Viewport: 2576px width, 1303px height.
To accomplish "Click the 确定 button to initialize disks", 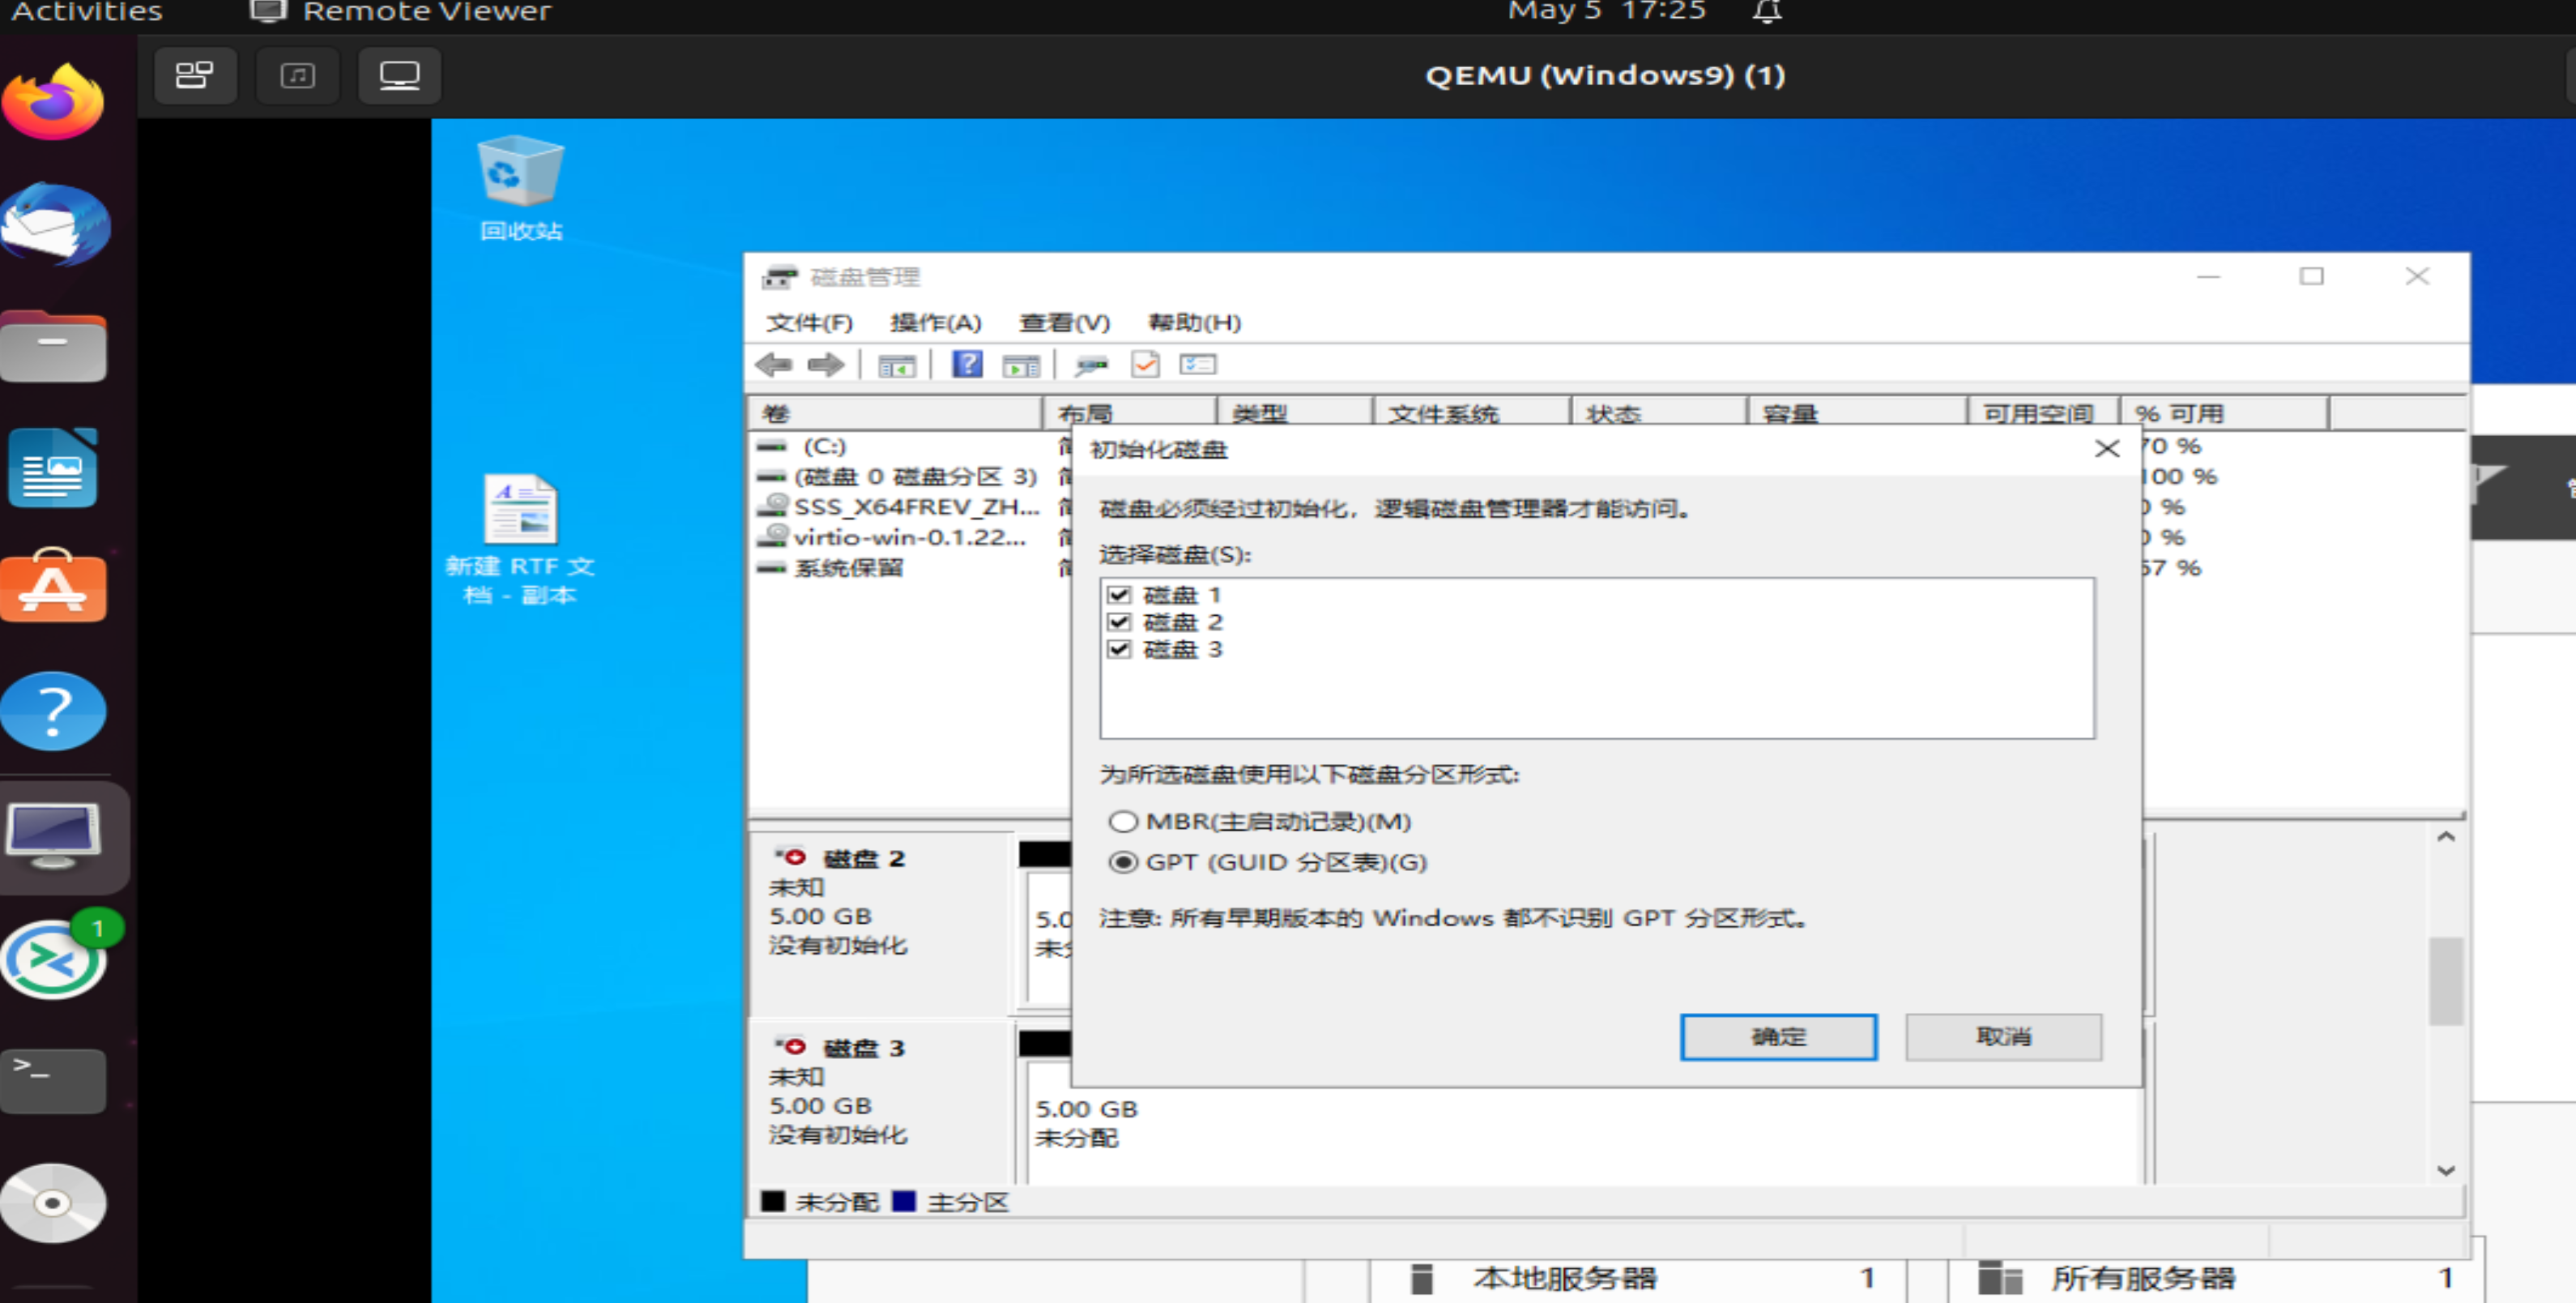I will click(1778, 1036).
